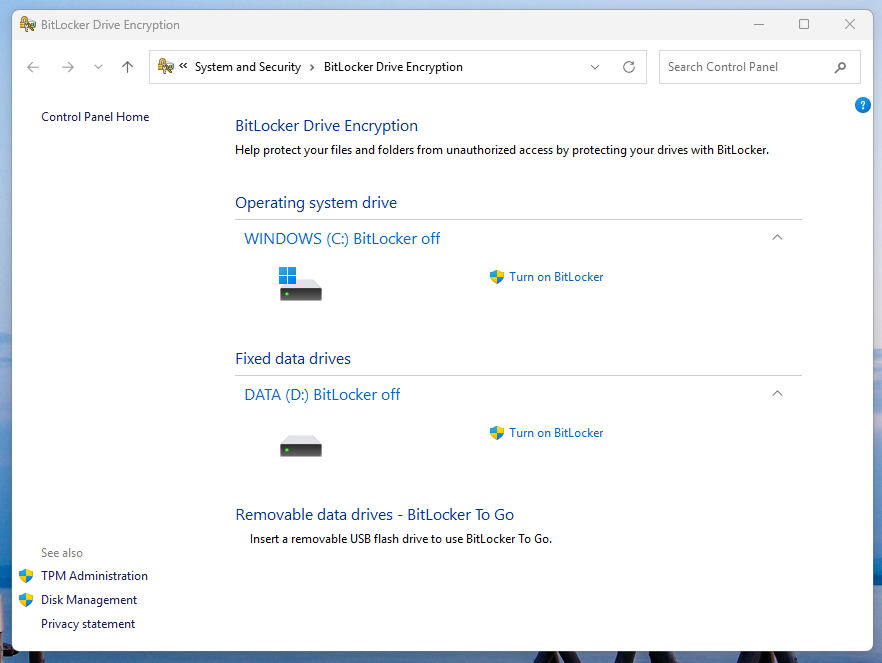This screenshot has width=882, height=663.
Task: Click the Forward navigation arrow
Action: click(x=67, y=67)
